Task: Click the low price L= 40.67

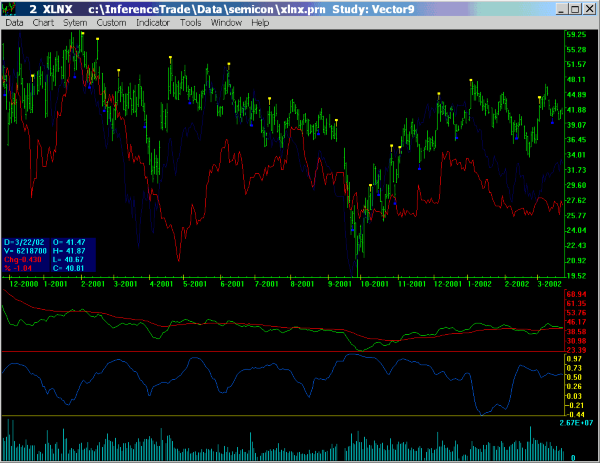Action: (68, 260)
